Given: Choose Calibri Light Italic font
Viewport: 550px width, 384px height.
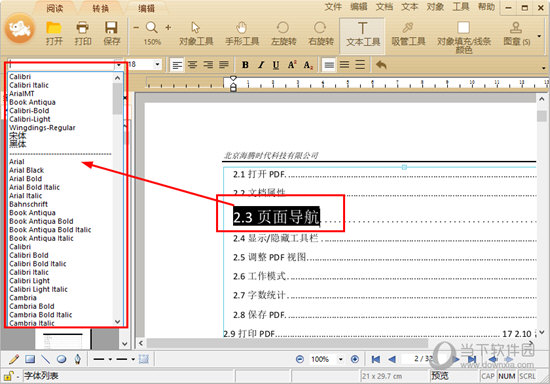Looking at the screenshot, I should click(38, 289).
